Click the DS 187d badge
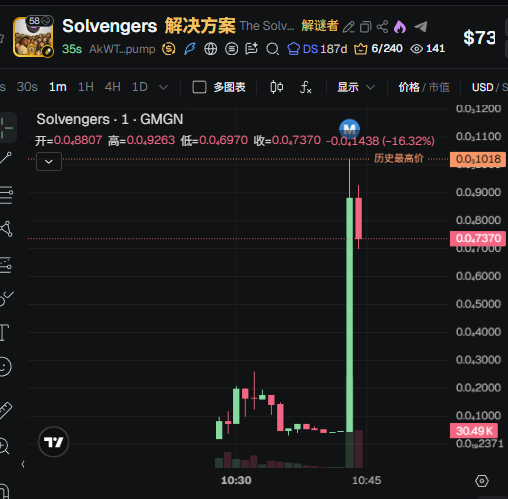 pos(317,49)
